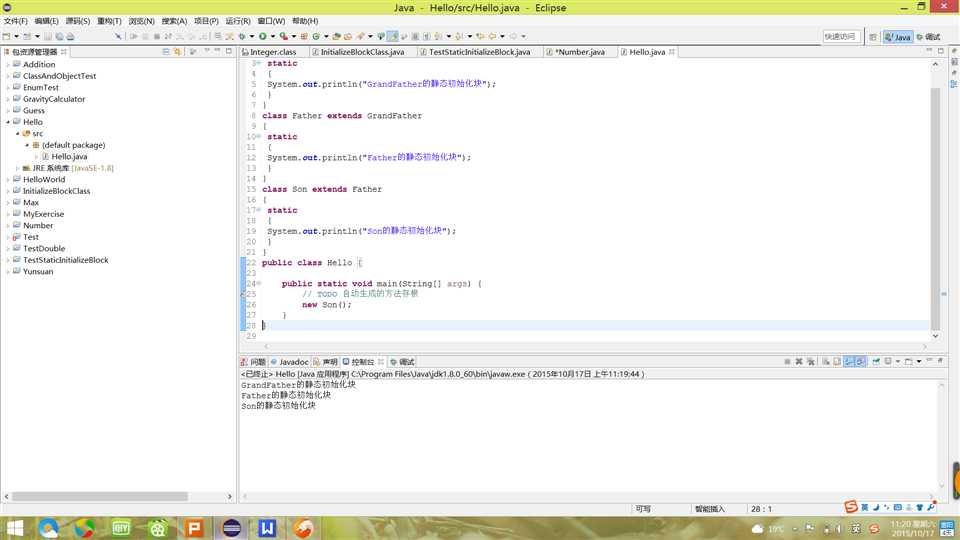Click the Sogou S input method icon
The height and width of the screenshot is (540, 960).
coord(851,507)
